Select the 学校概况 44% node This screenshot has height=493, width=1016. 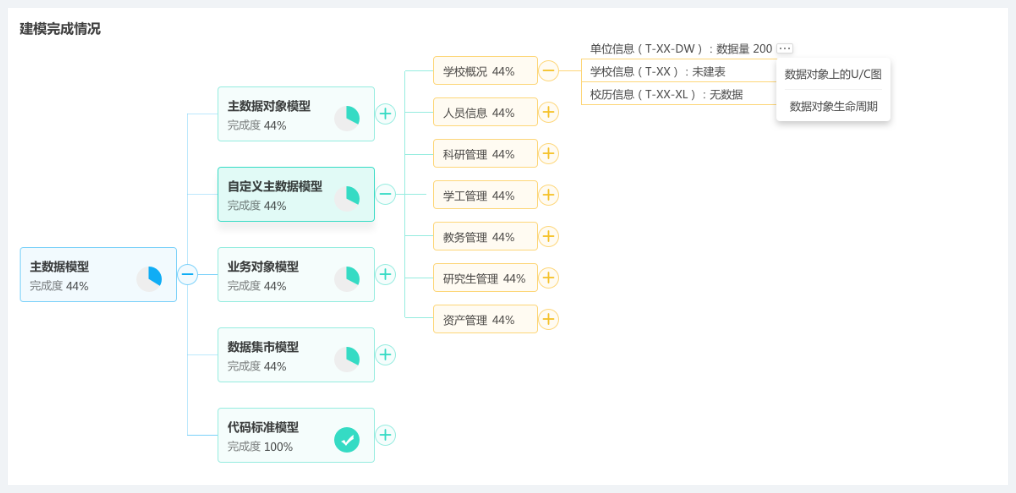click(x=485, y=71)
